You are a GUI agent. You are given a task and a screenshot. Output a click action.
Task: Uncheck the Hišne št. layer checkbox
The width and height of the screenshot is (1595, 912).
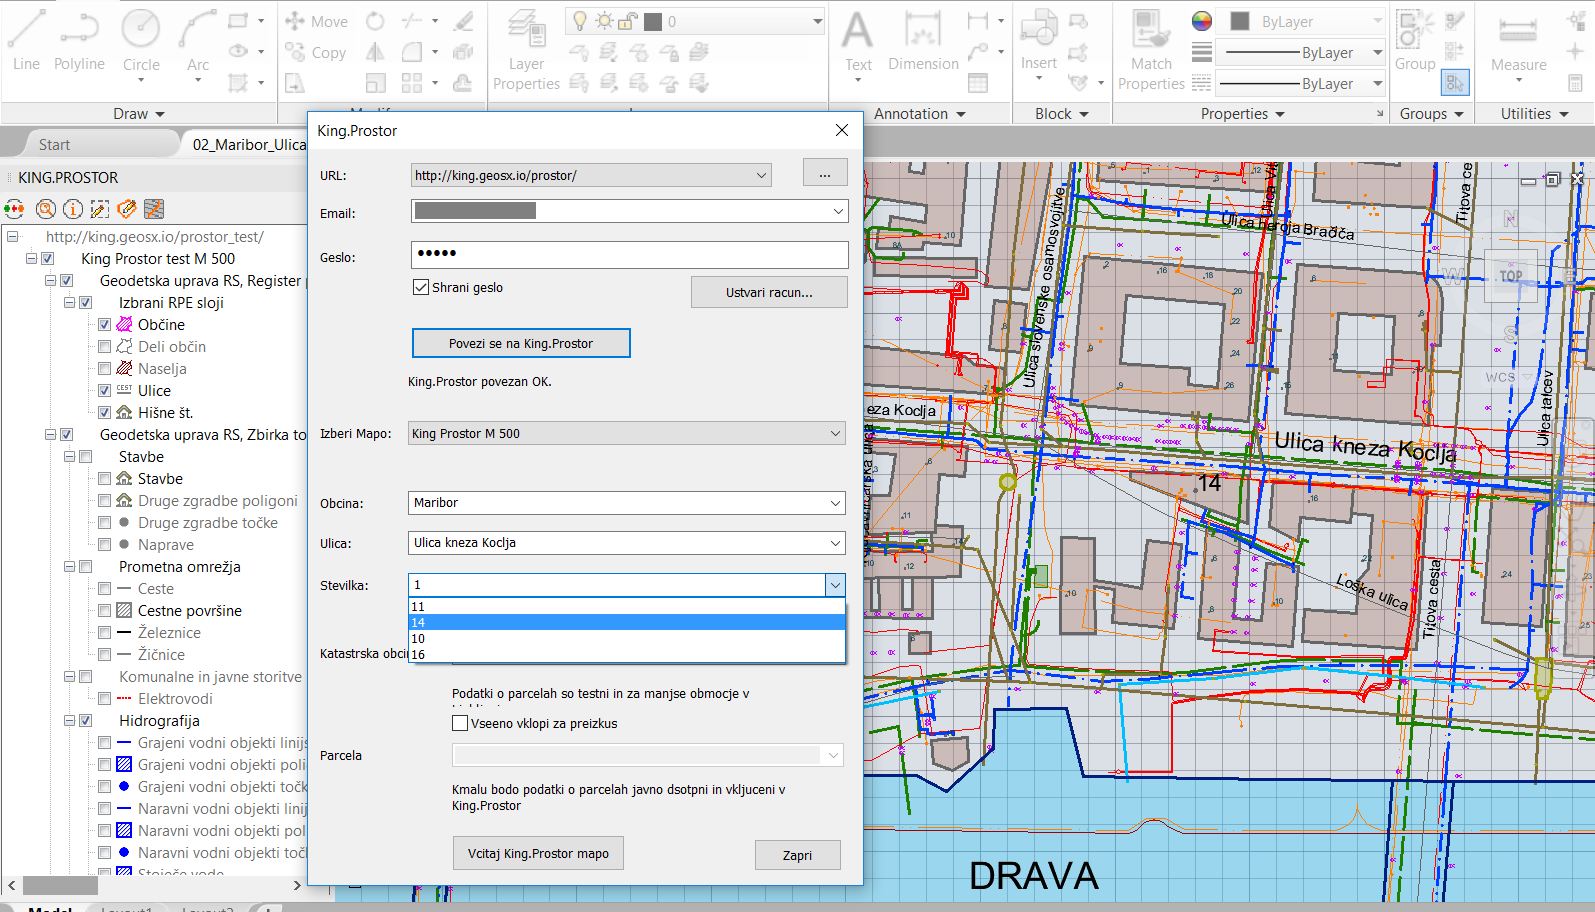coord(104,412)
